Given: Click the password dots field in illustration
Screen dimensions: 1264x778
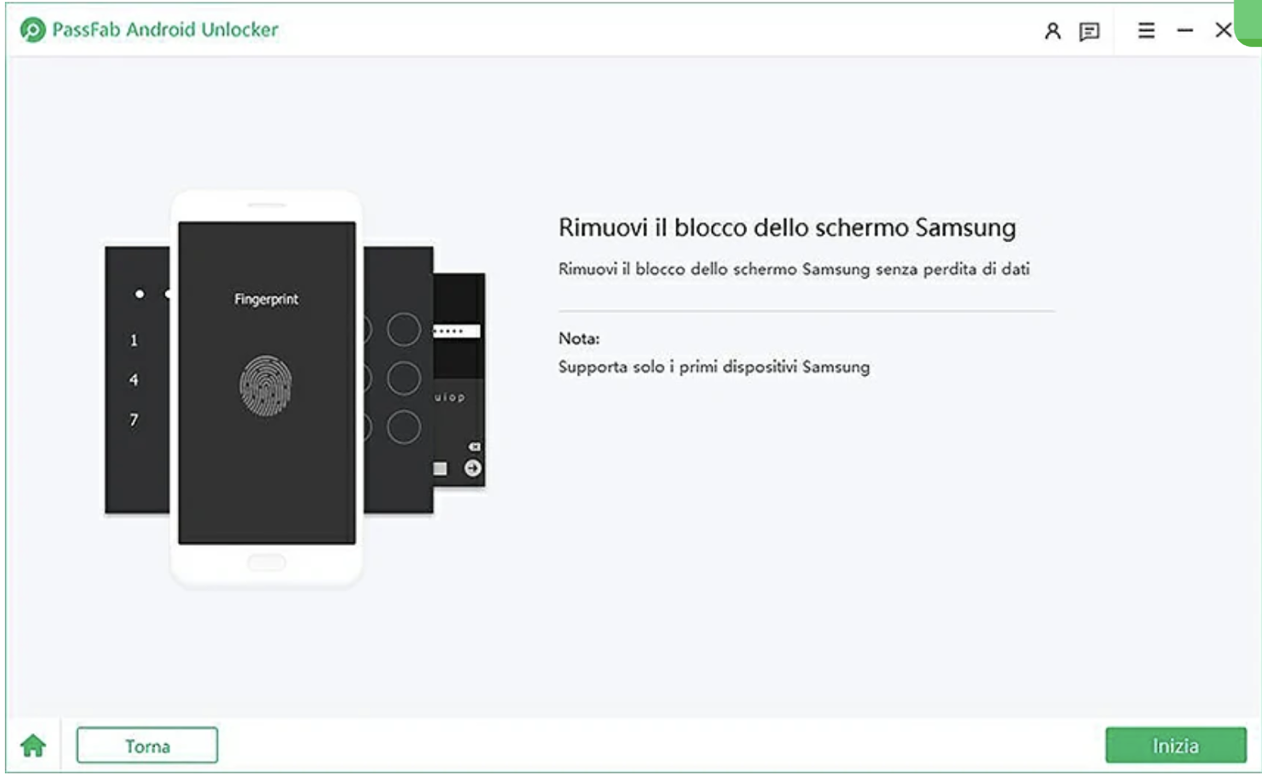Looking at the screenshot, I should [x=458, y=331].
